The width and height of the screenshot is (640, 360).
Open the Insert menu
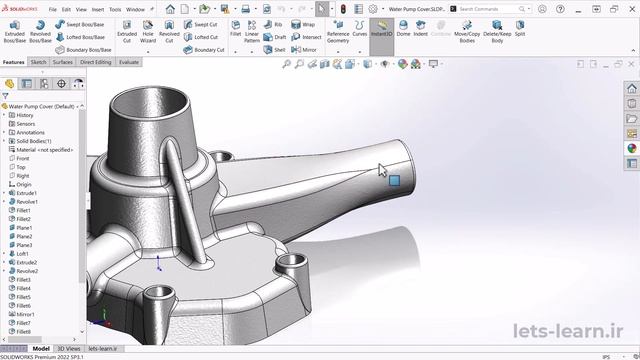tap(98, 9)
